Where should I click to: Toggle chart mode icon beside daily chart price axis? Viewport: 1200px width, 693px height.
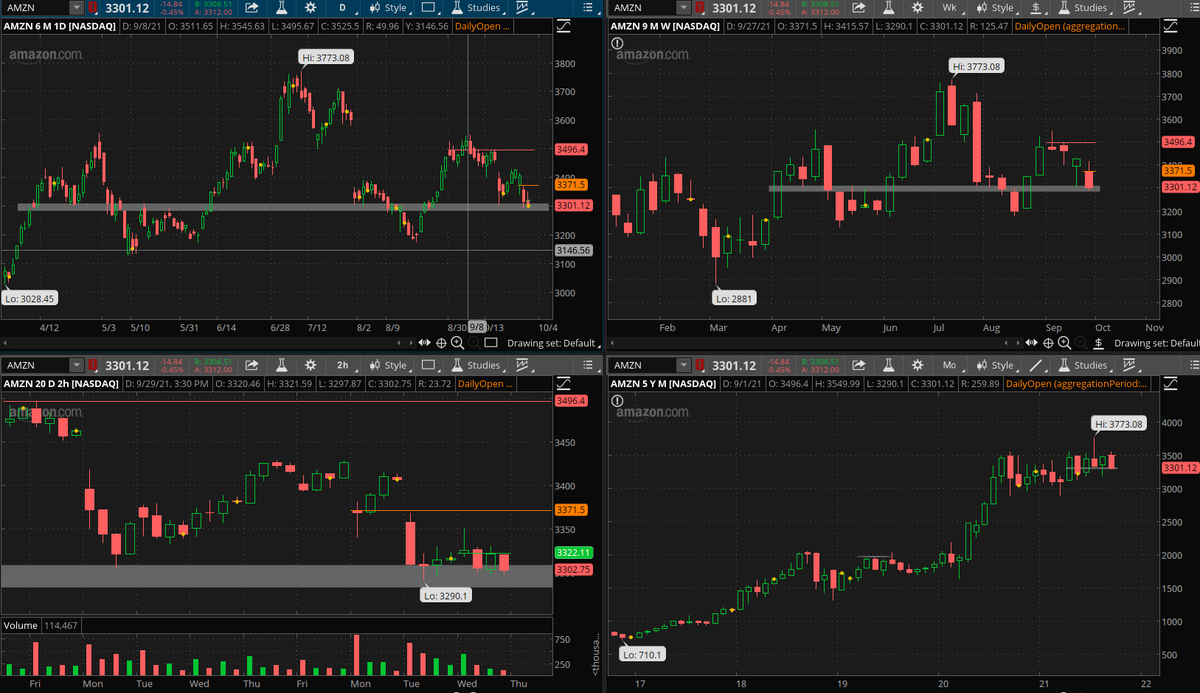[x=563, y=25]
